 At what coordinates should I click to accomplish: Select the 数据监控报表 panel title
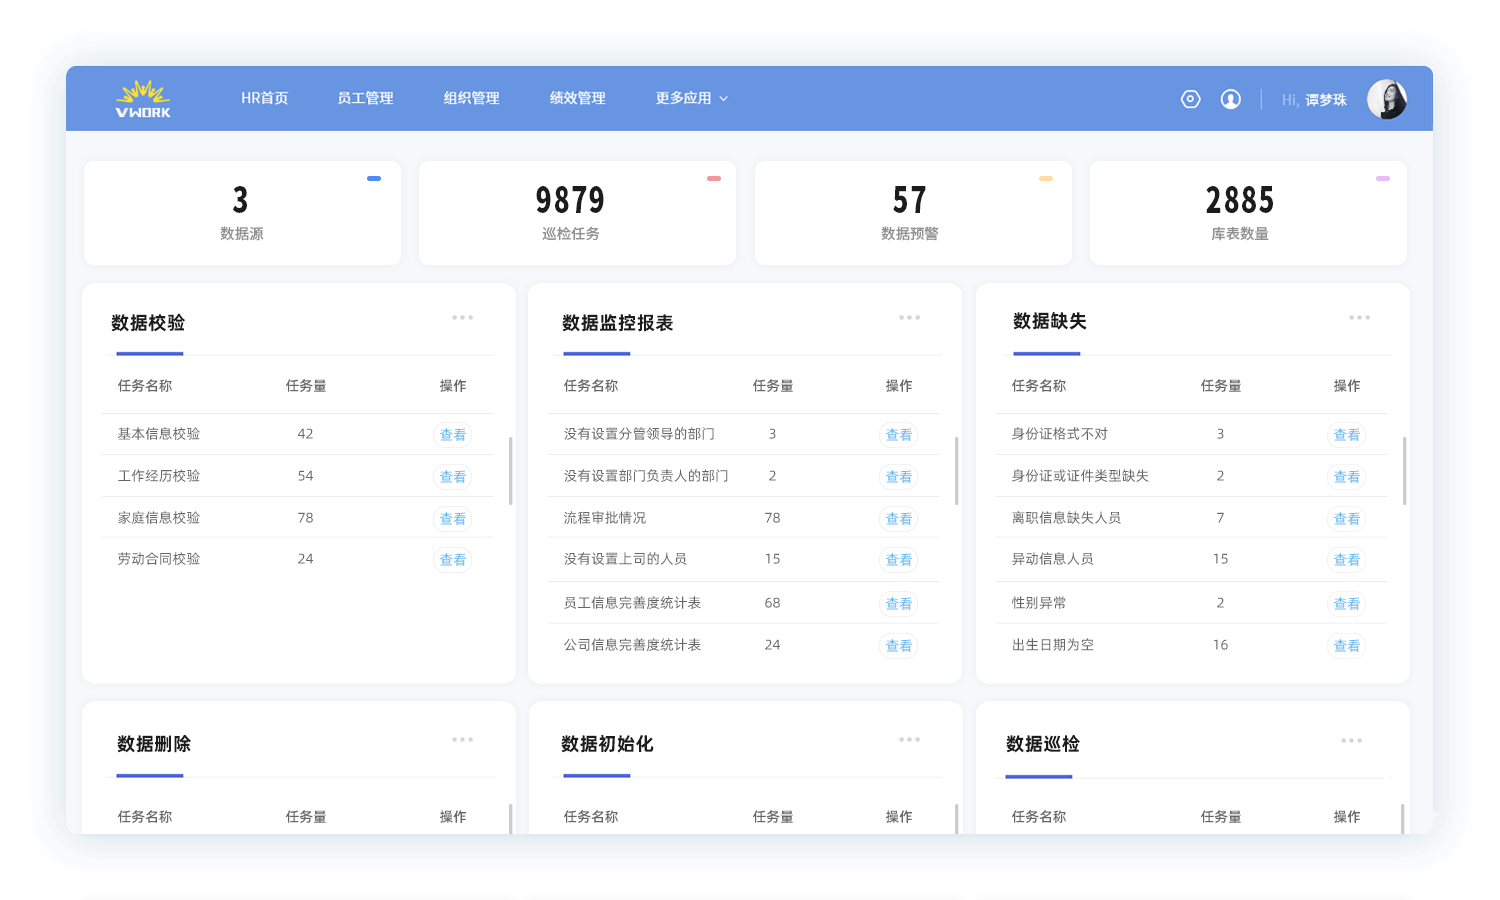point(618,323)
